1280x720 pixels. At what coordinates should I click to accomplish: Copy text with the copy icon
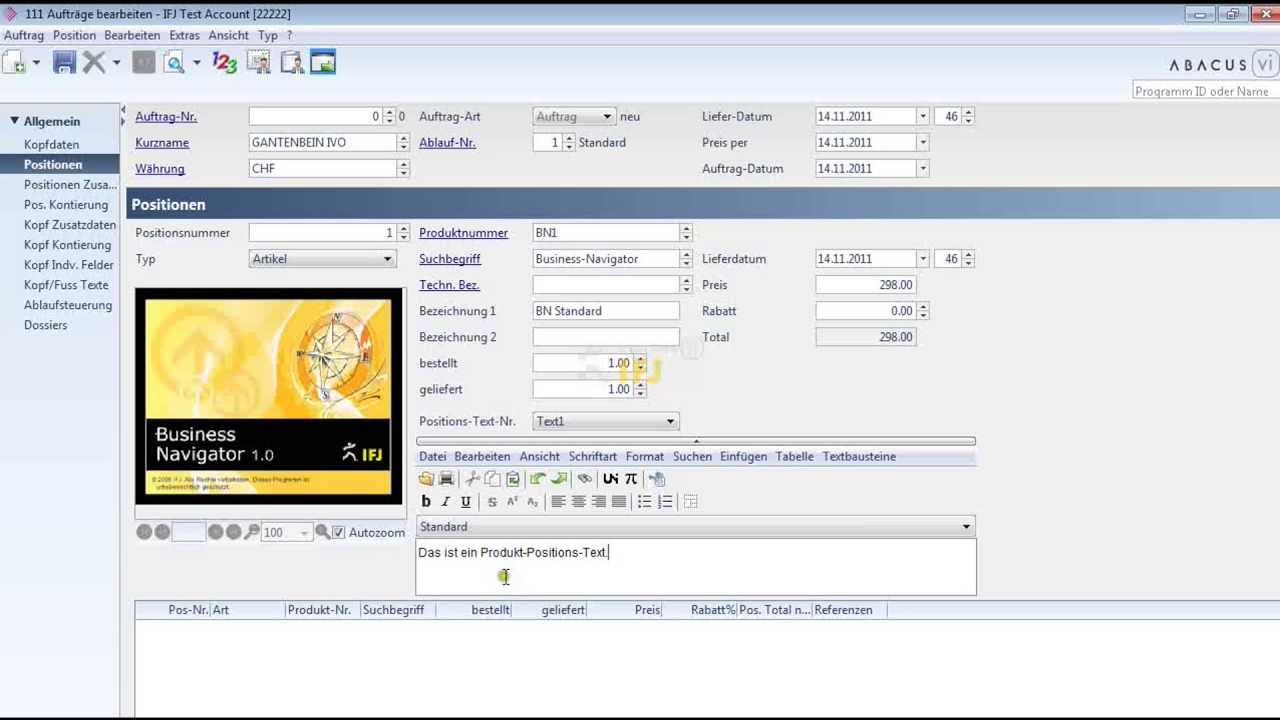[492, 479]
